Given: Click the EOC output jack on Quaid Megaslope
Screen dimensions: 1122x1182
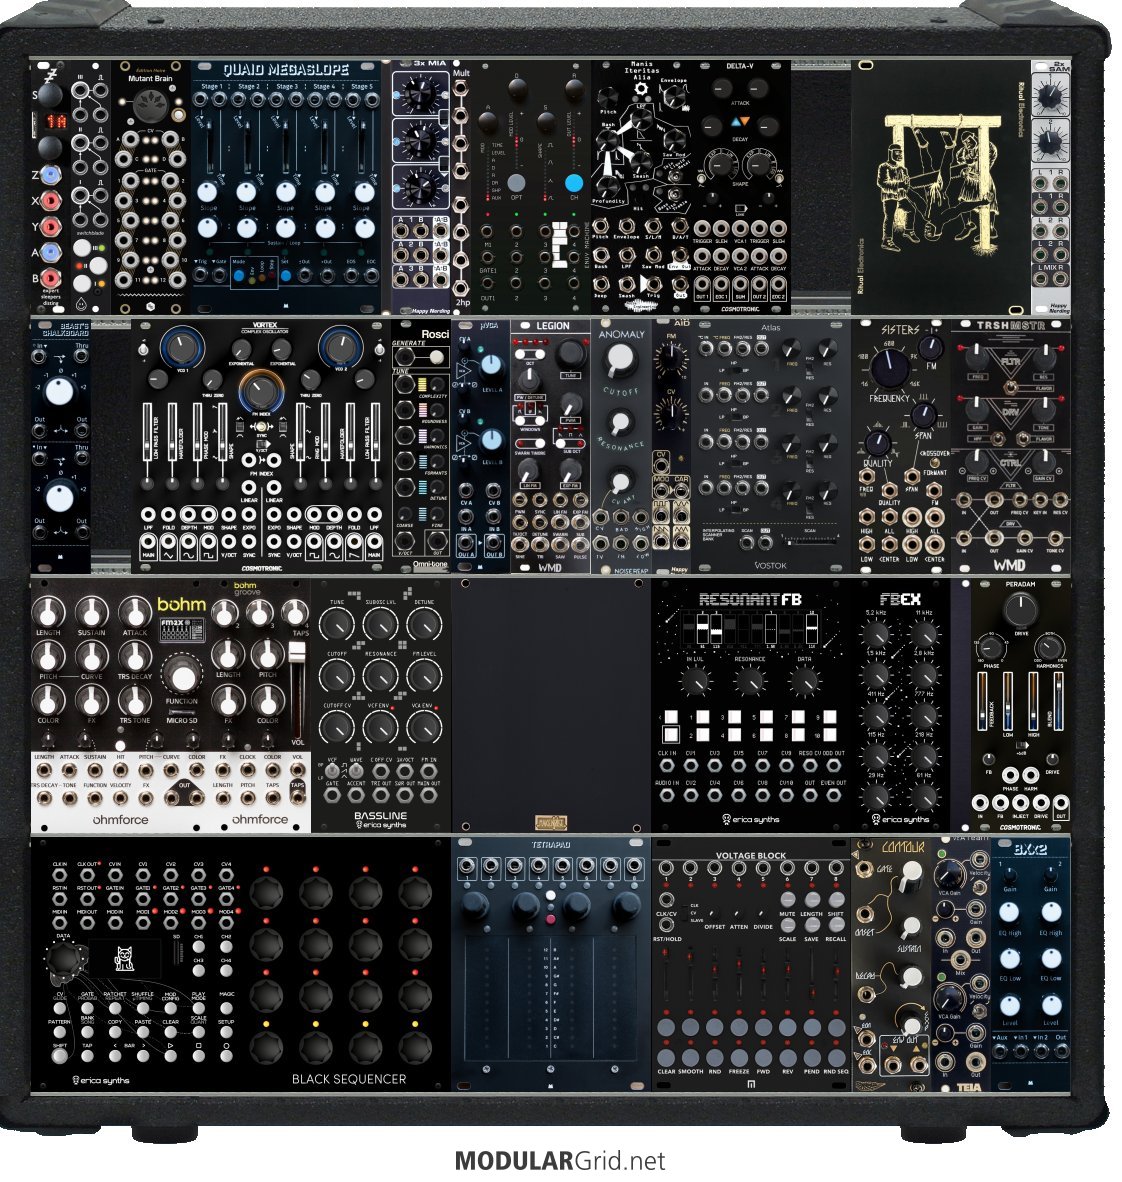Looking at the screenshot, I should (371, 275).
